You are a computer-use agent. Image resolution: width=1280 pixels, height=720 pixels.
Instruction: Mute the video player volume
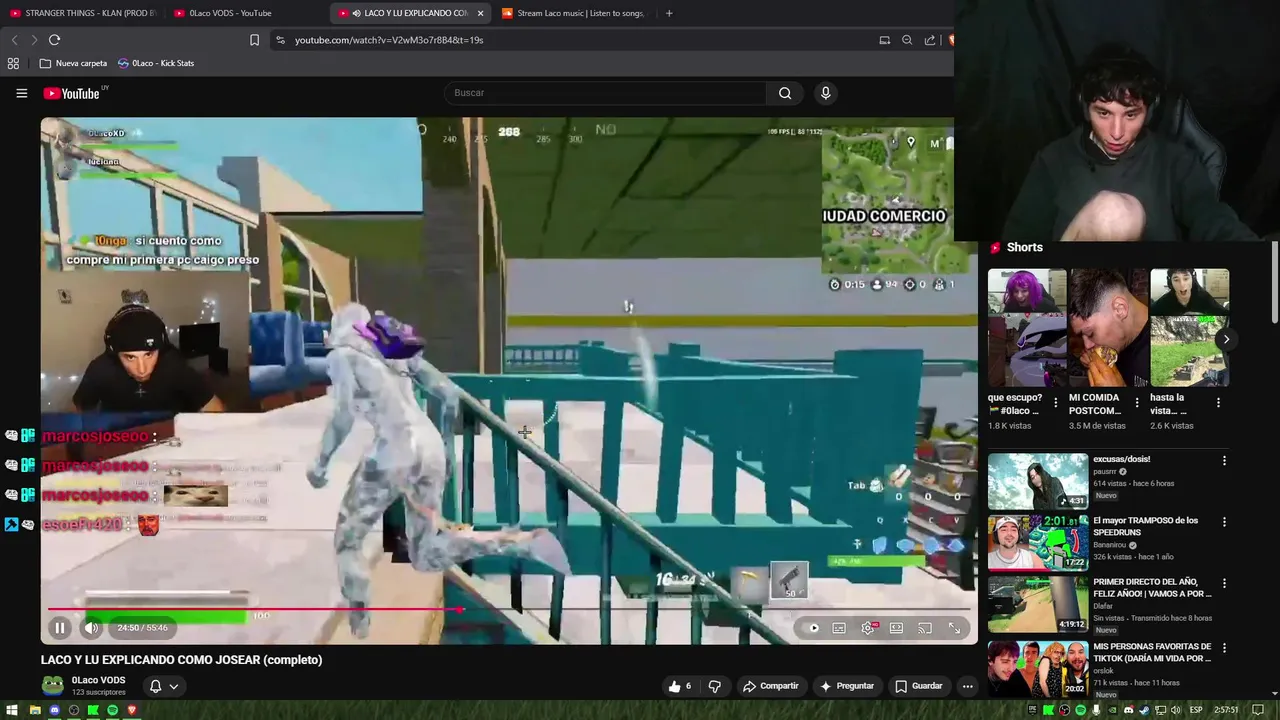pyautogui.click(x=91, y=628)
